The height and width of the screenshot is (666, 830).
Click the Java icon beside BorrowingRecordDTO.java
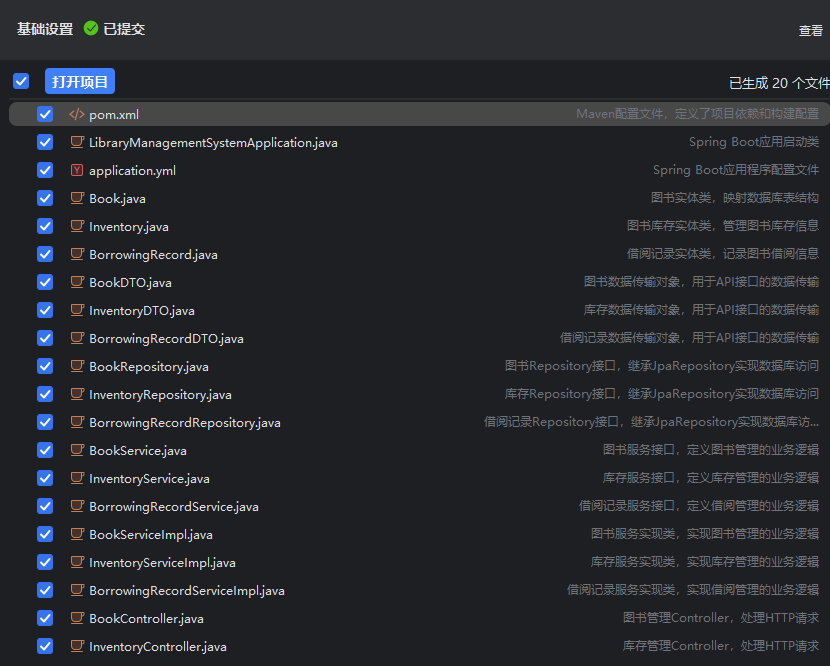tap(77, 338)
